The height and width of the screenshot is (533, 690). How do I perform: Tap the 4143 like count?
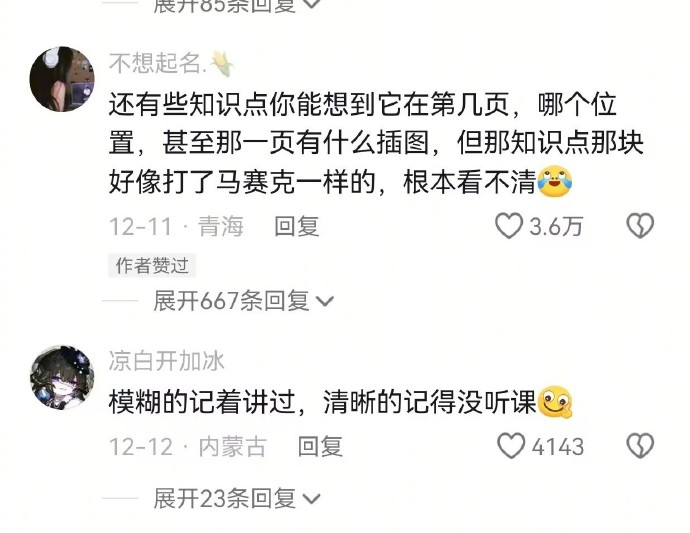[558, 446]
